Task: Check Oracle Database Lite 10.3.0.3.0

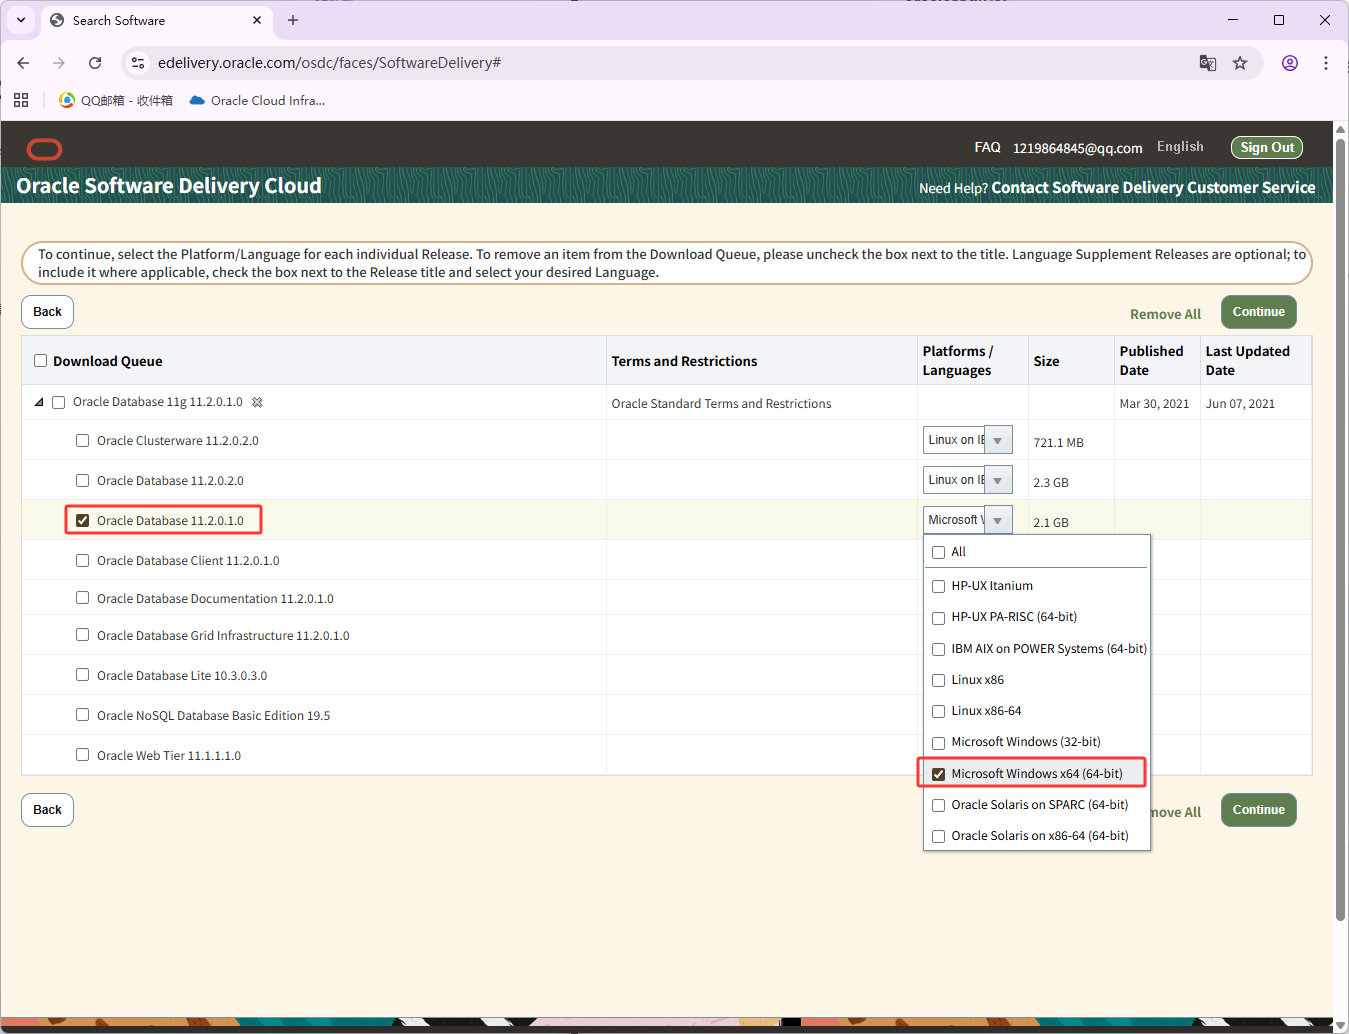Action: pyautogui.click(x=83, y=675)
